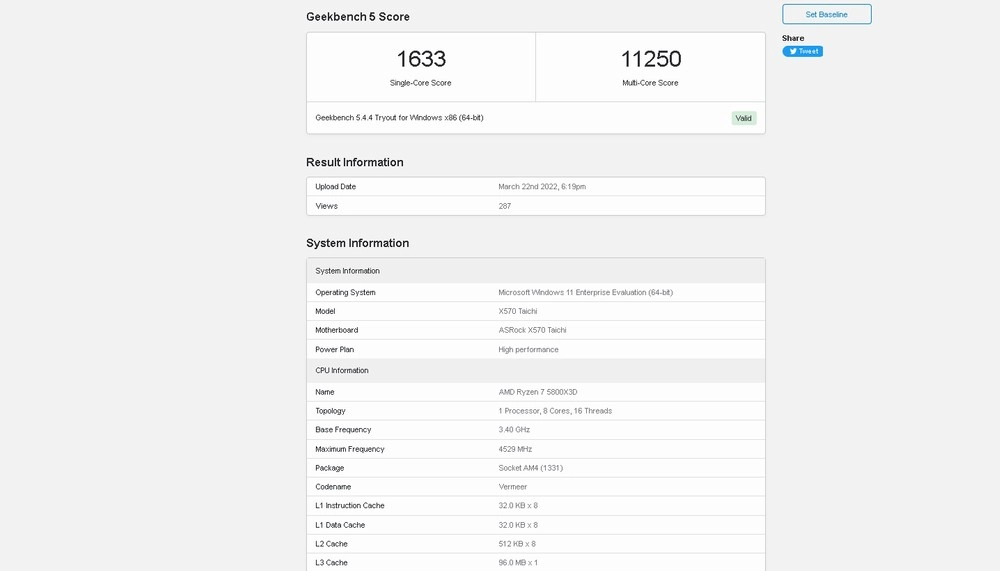
Task: Select AMD Ryzen 7 5800X3D name
Action: pyautogui.click(x=538, y=392)
